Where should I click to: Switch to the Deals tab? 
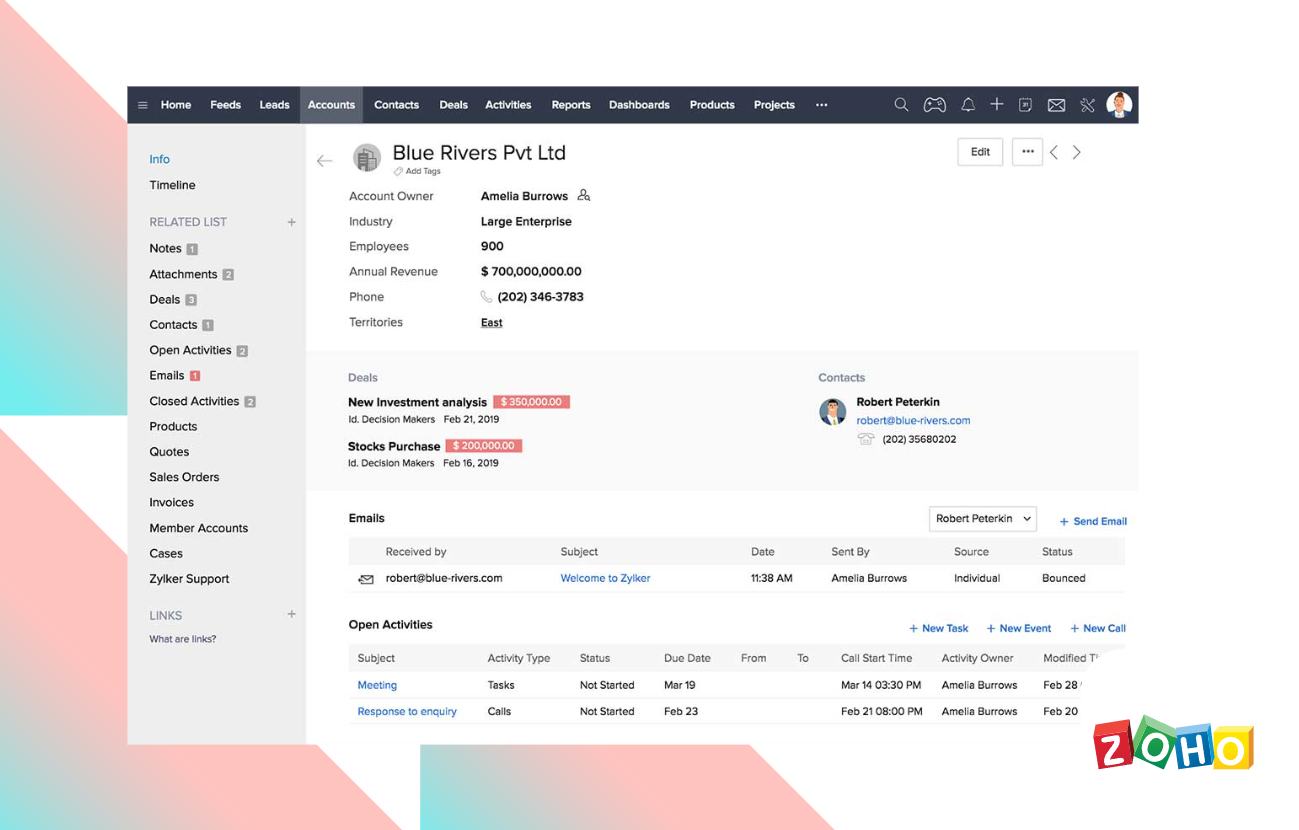click(x=453, y=105)
